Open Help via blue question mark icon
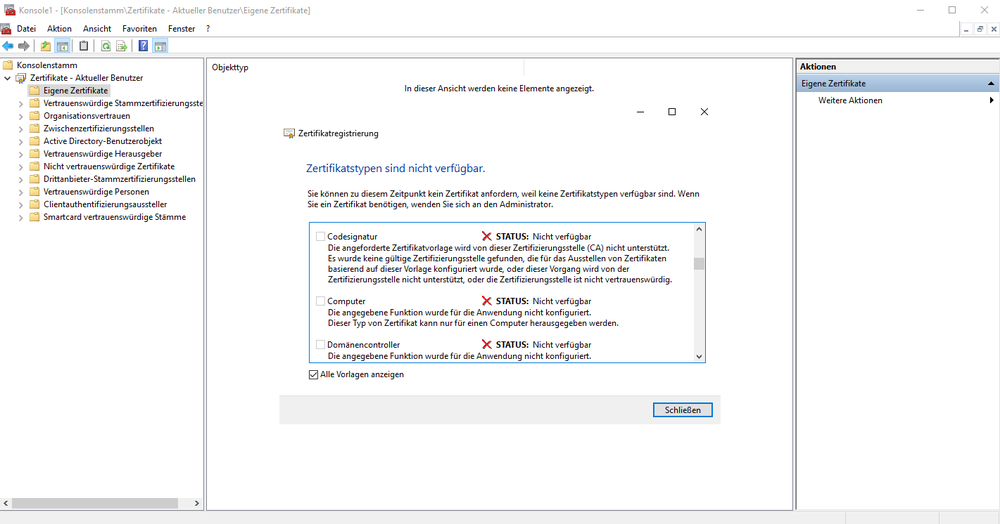Image resolution: width=1000 pixels, height=524 pixels. click(x=144, y=46)
